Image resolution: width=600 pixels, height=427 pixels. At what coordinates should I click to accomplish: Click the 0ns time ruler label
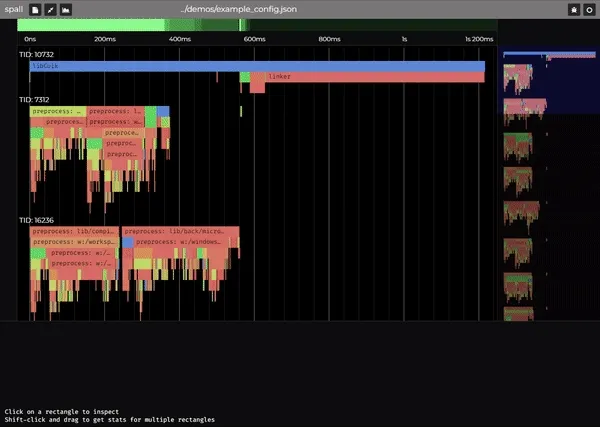point(30,39)
